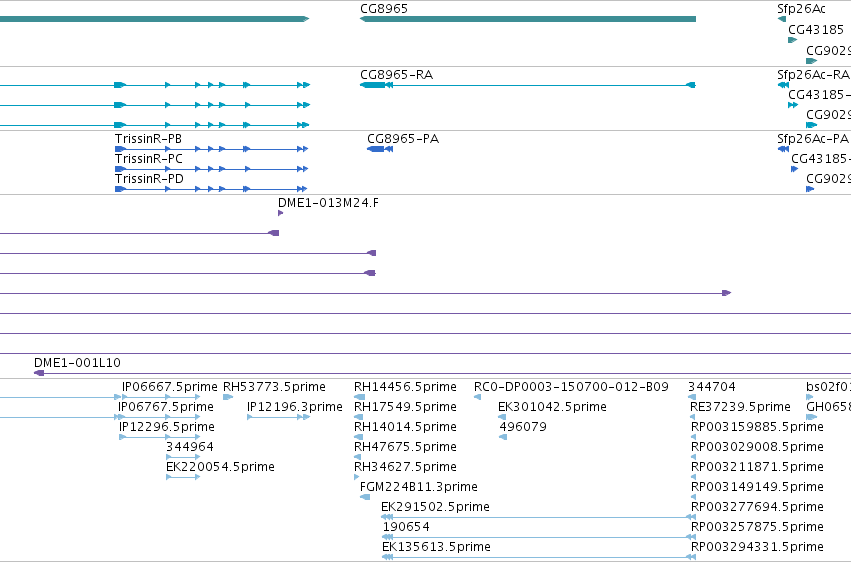Select the CG8965 gene label
This screenshot has width=851, height=562.
pyautogui.click(x=384, y=9)
